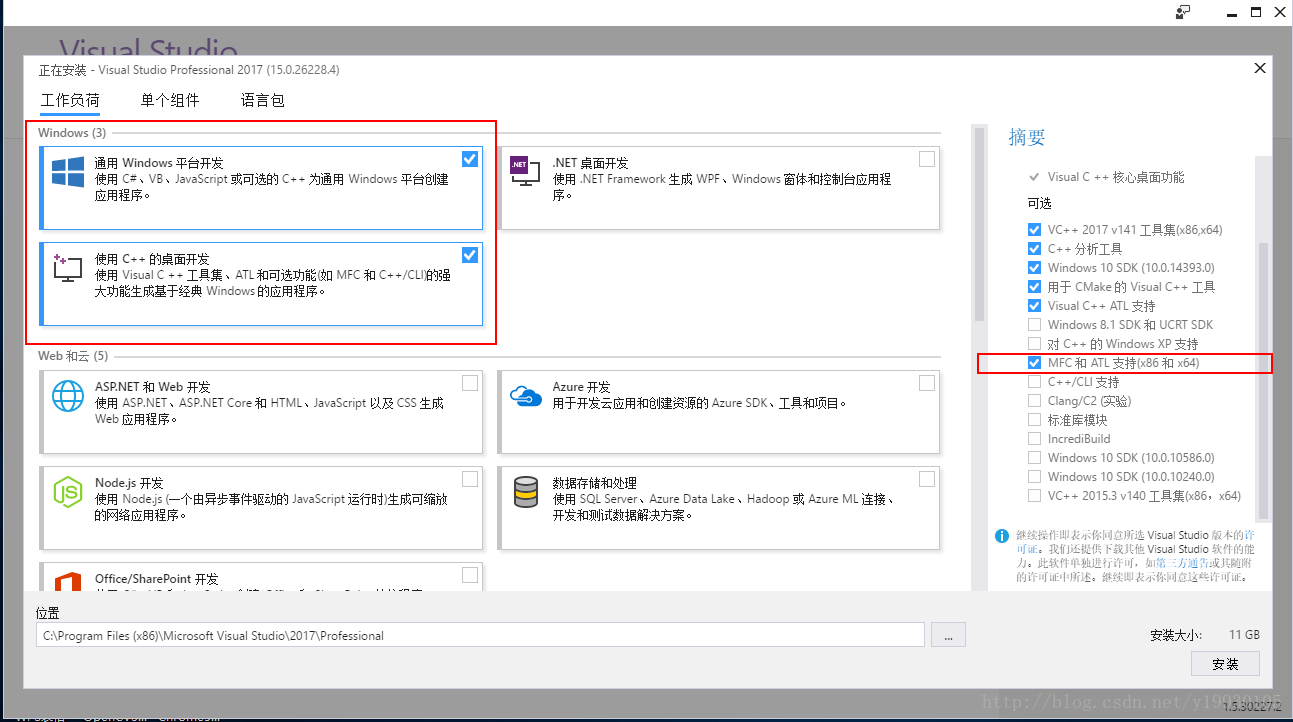Click the C++ desktop development monitor icon
The height and width of the screenshot is (722, 1293).
[x=67, y=268]
